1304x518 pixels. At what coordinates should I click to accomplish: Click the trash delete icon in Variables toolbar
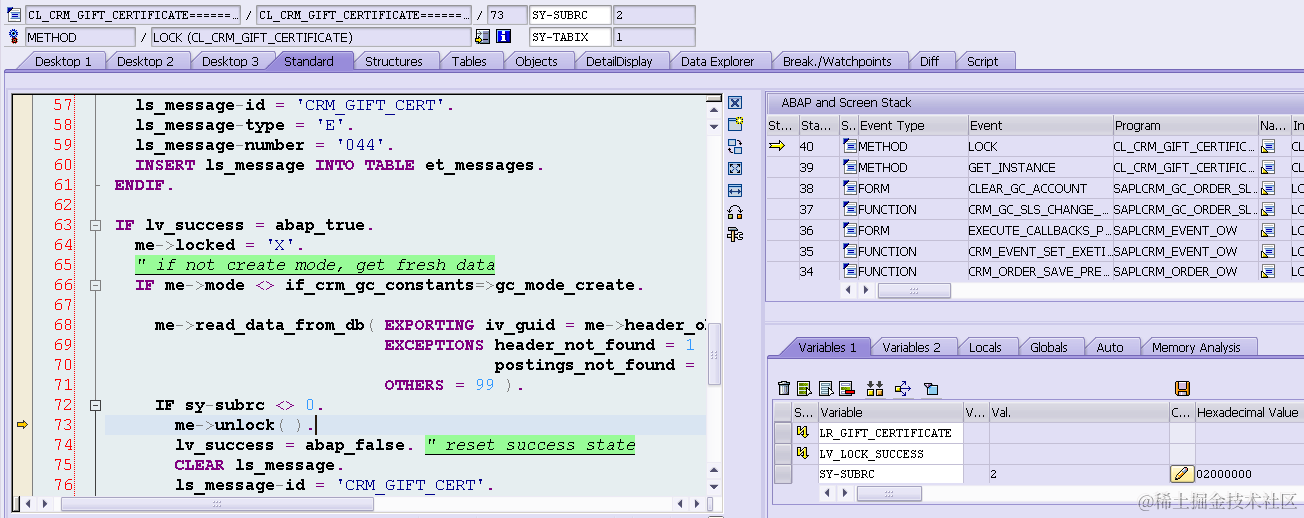coord(784,388)
